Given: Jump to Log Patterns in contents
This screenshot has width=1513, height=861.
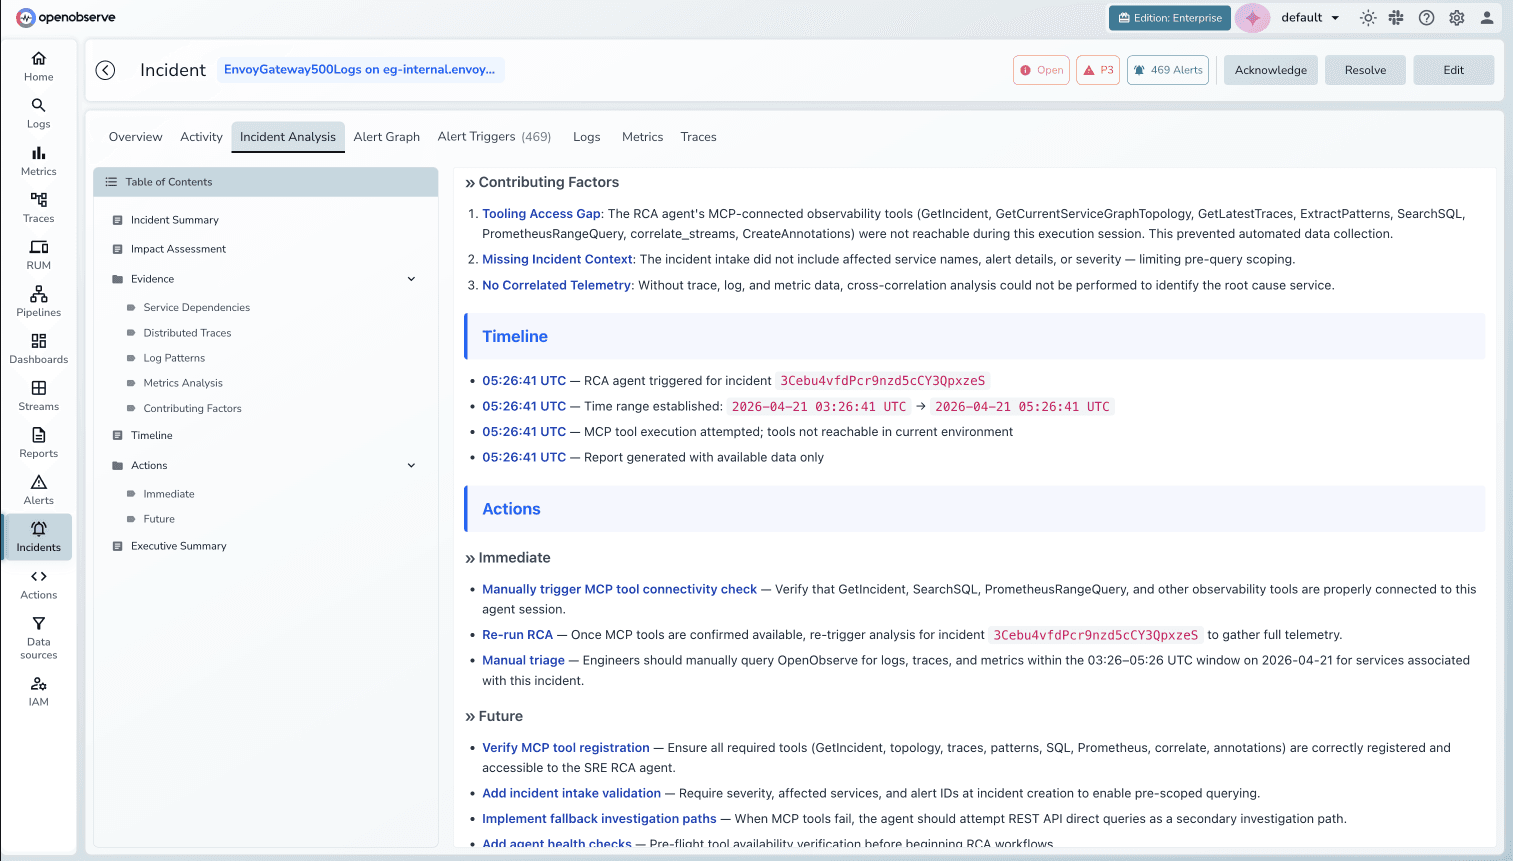Looking at the screenshot, I should [174, 358].
